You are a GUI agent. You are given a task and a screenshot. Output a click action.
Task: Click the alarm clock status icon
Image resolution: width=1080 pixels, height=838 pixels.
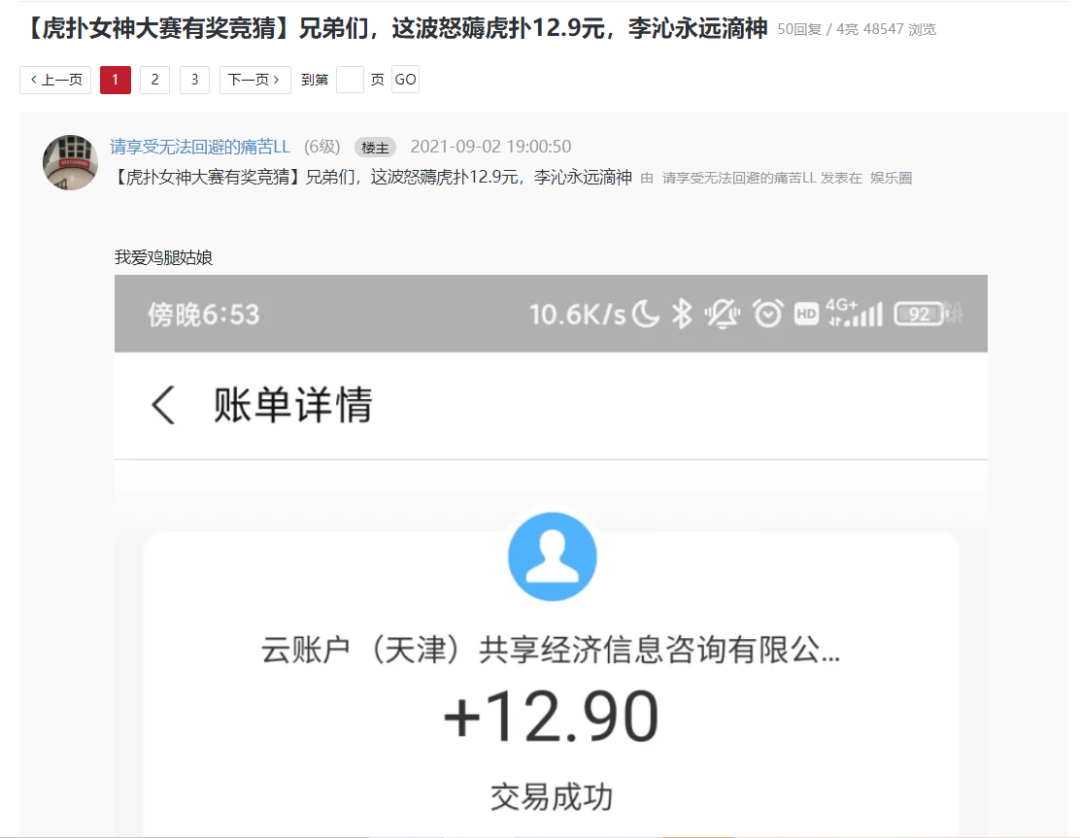[768, 314]
